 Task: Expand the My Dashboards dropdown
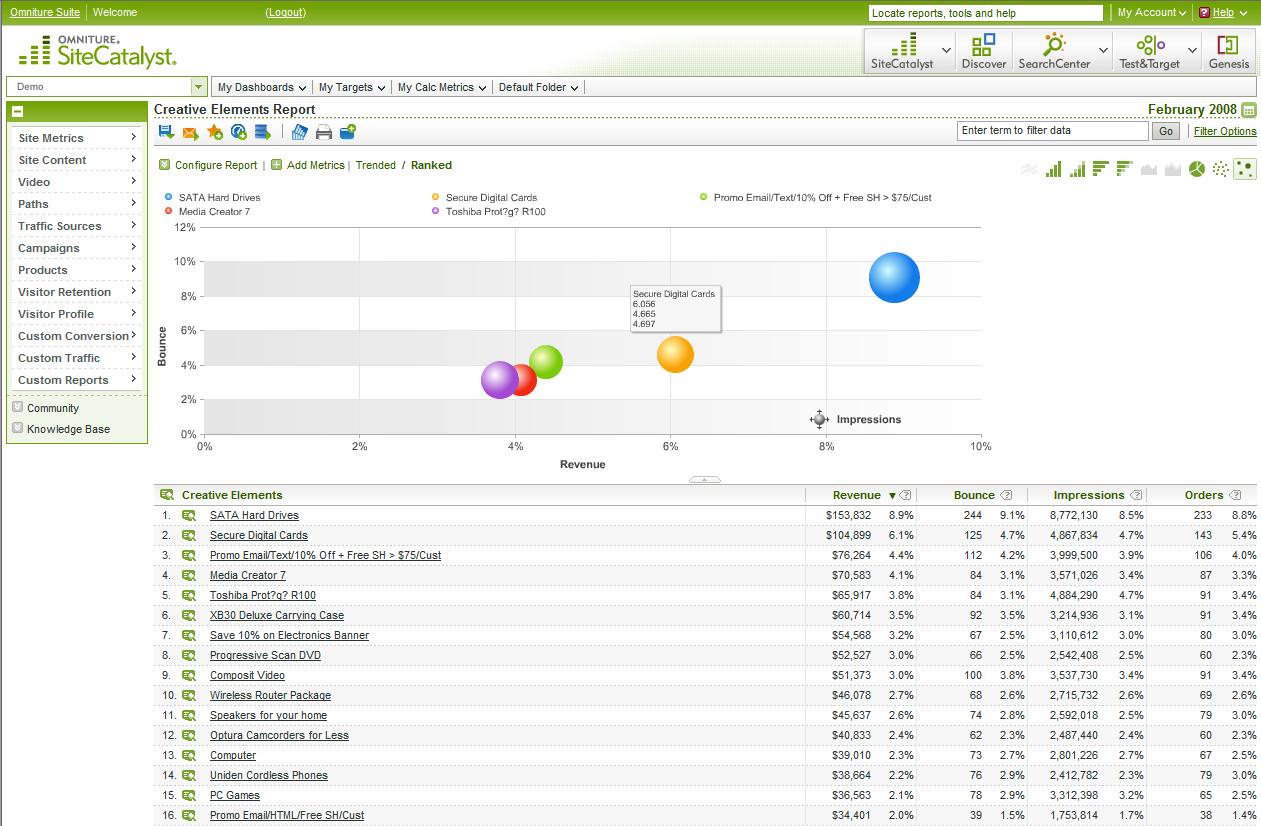[x=262, y=87]
